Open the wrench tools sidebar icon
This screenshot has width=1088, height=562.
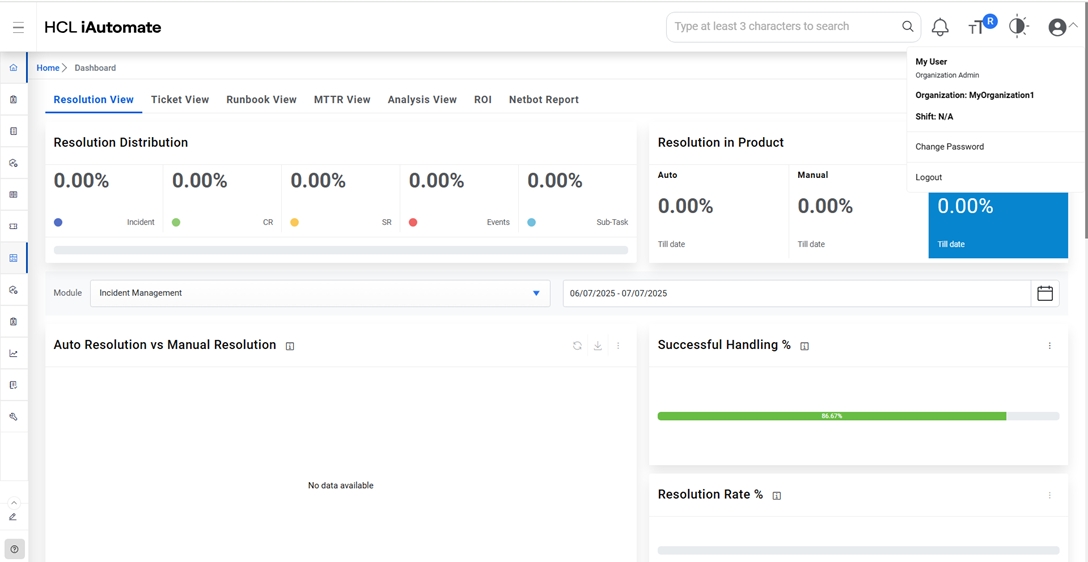click(13, 416)
